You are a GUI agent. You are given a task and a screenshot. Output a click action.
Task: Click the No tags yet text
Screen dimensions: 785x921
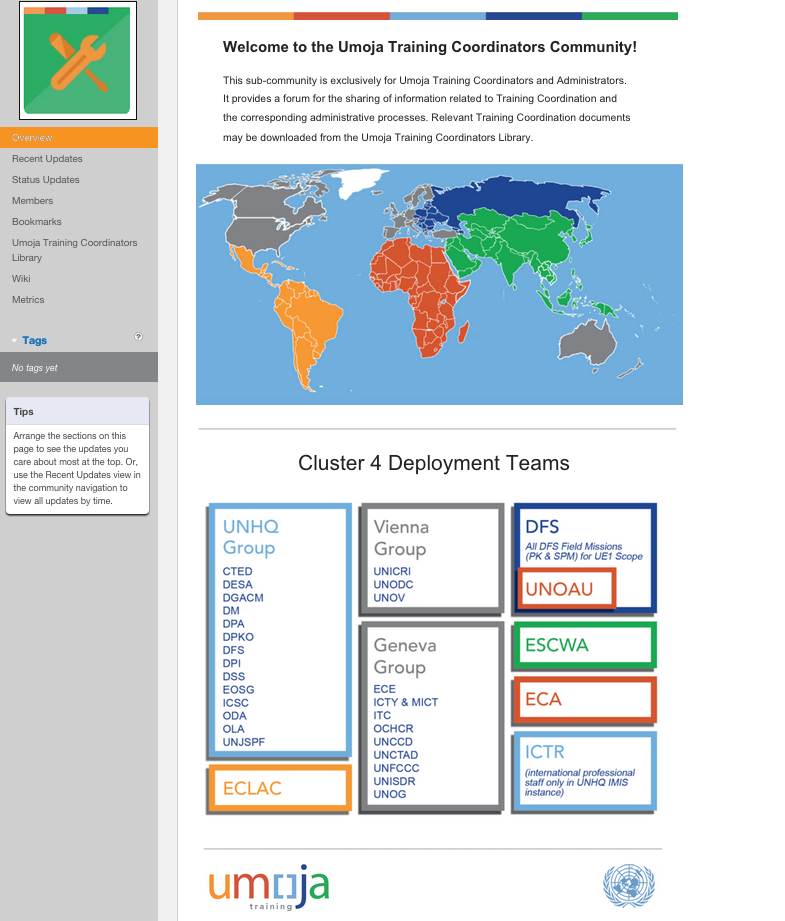[x=35, y=368]
